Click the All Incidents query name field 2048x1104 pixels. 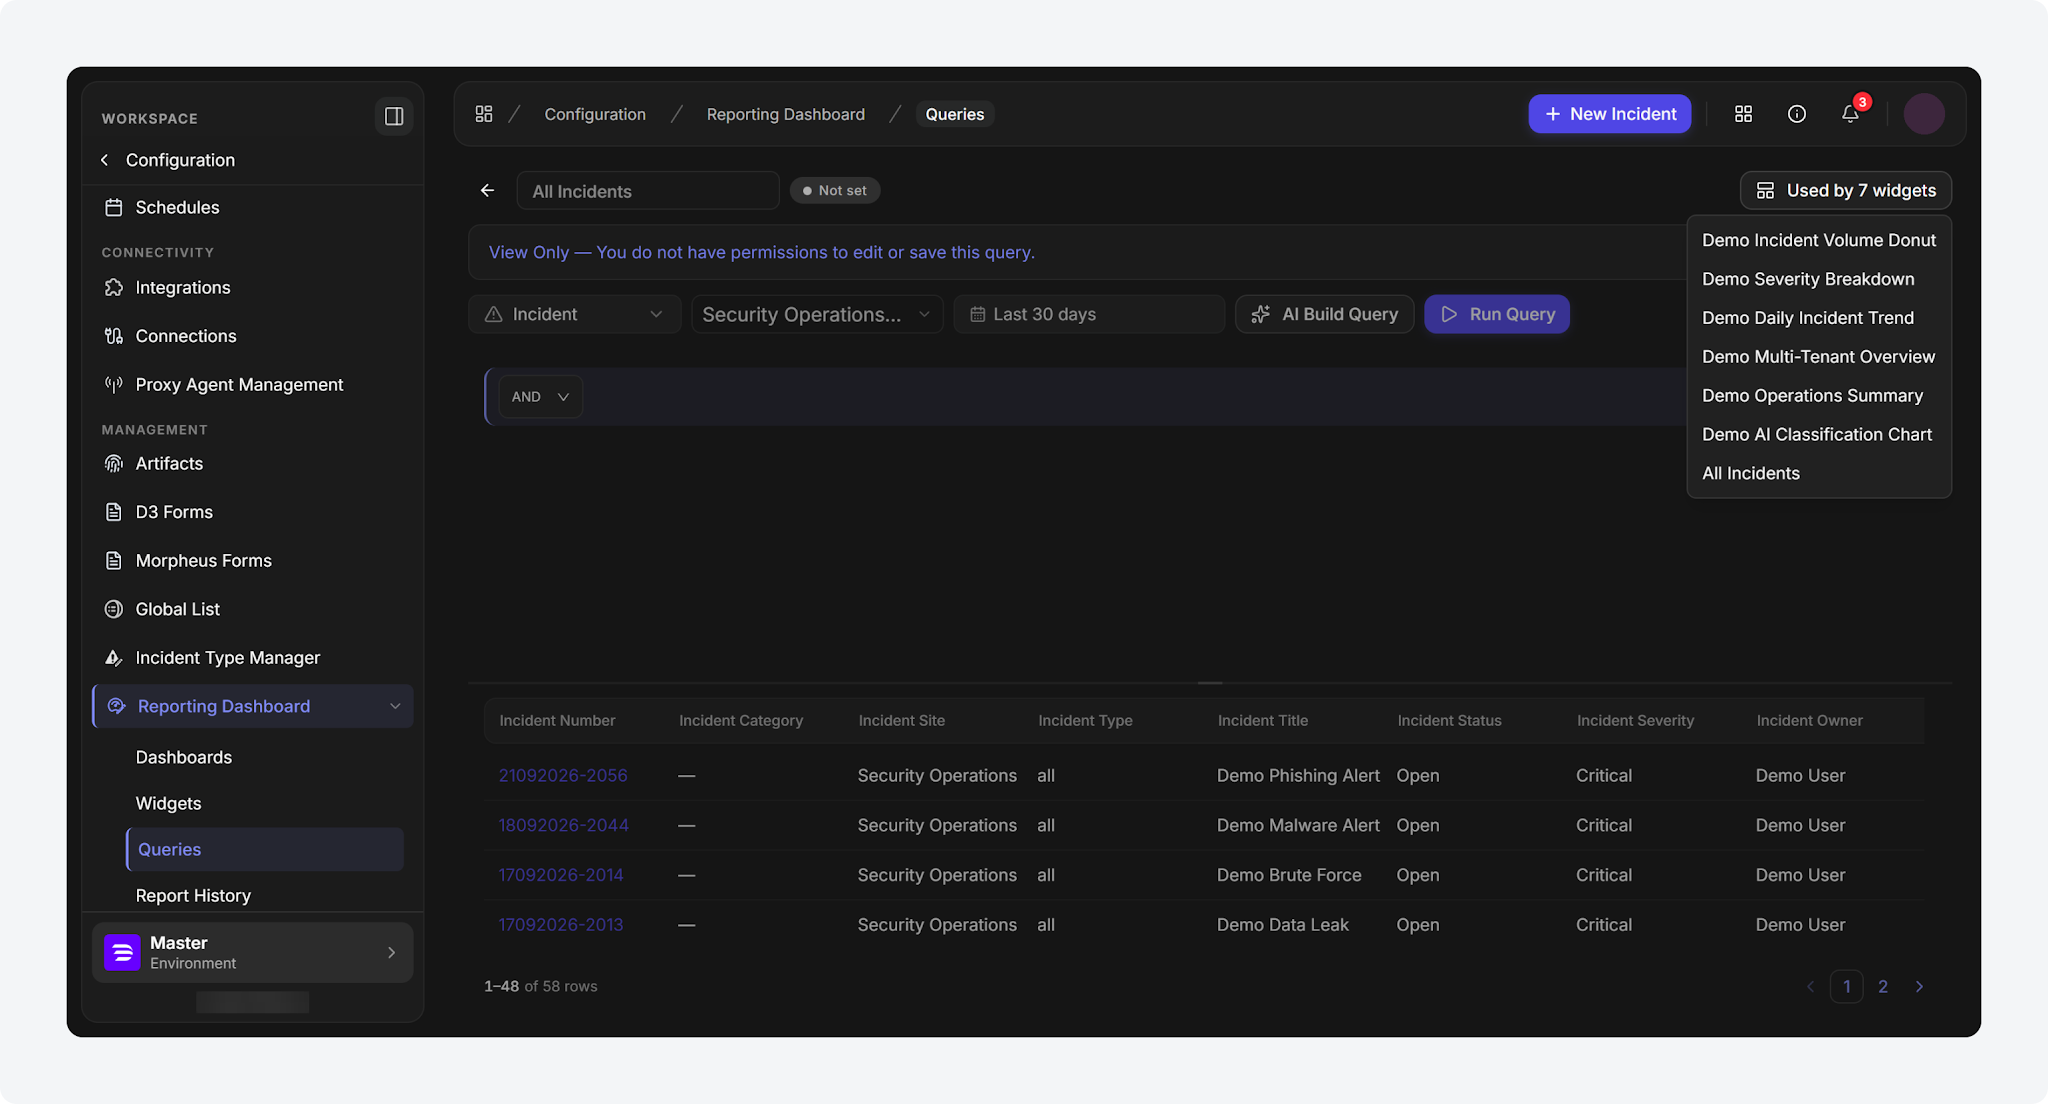coord(648,190)
